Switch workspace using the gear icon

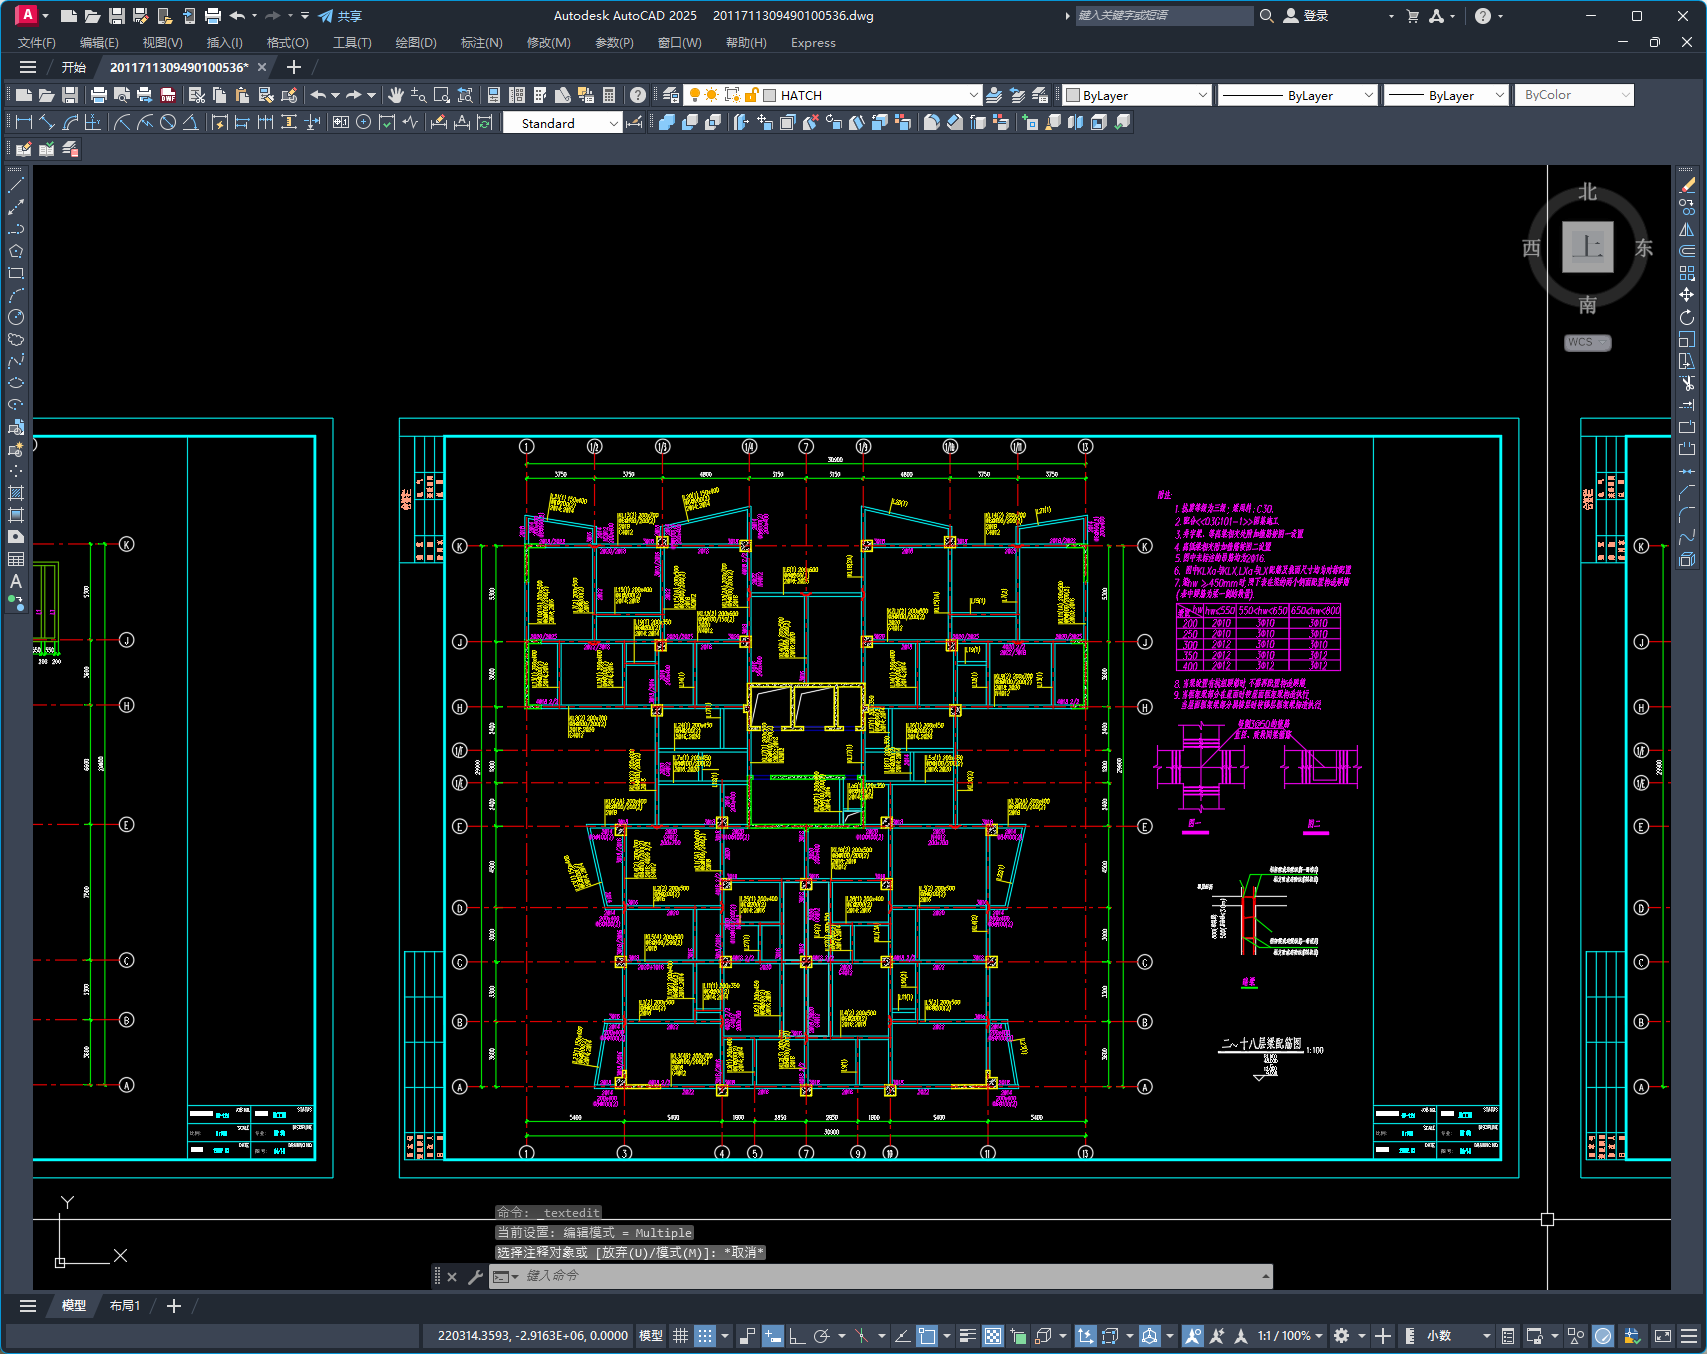click(x=1342, y=1336)
